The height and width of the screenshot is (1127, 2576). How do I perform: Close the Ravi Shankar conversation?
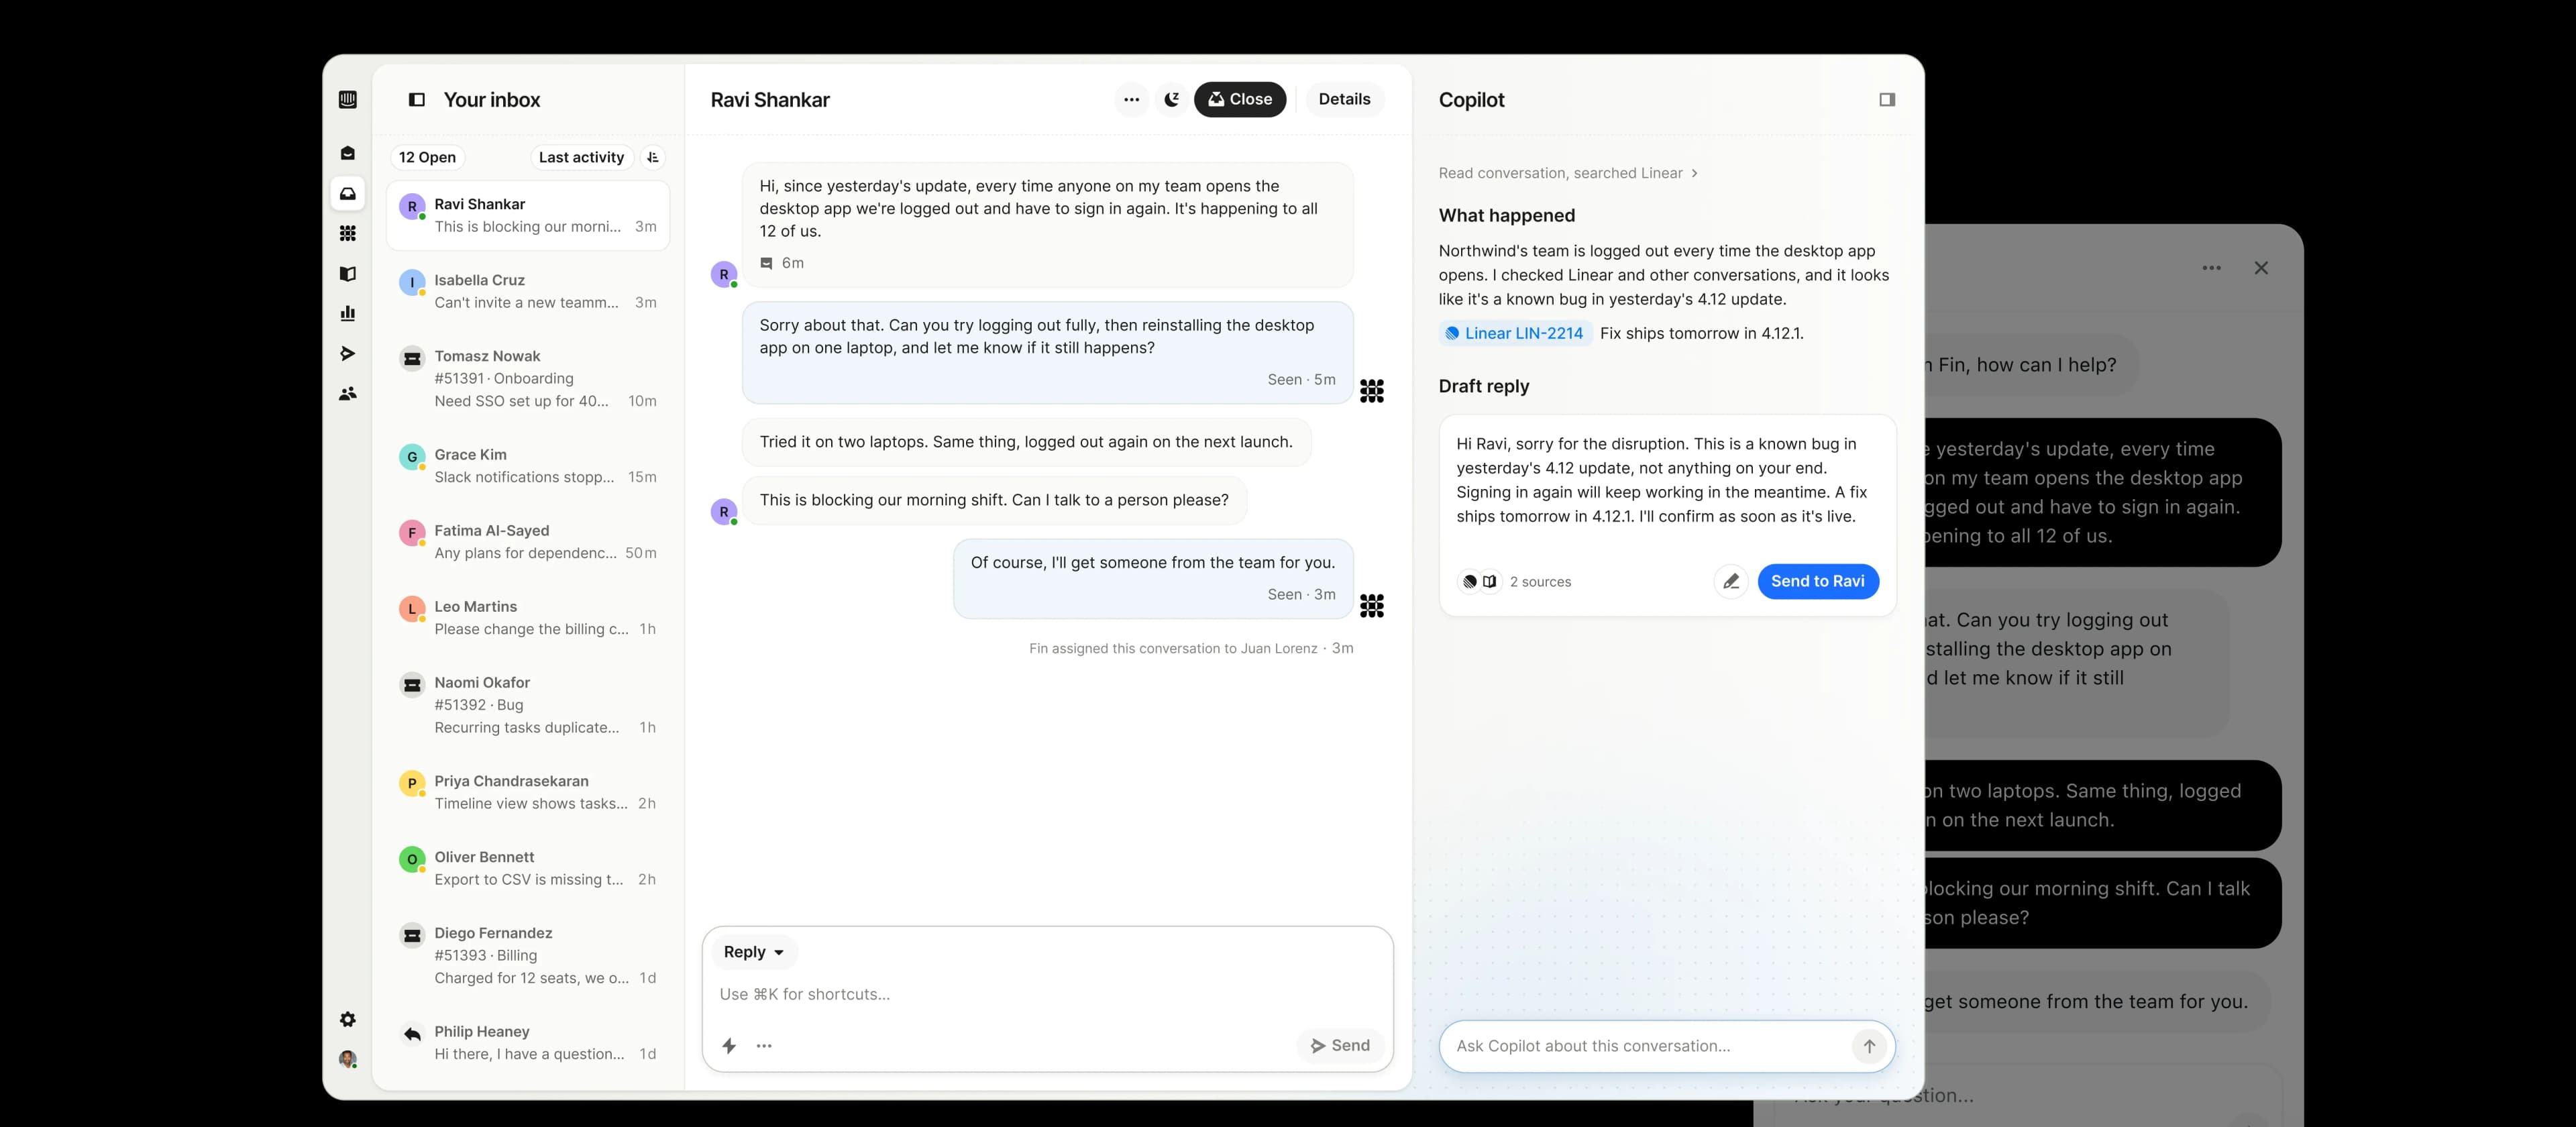1240,99
